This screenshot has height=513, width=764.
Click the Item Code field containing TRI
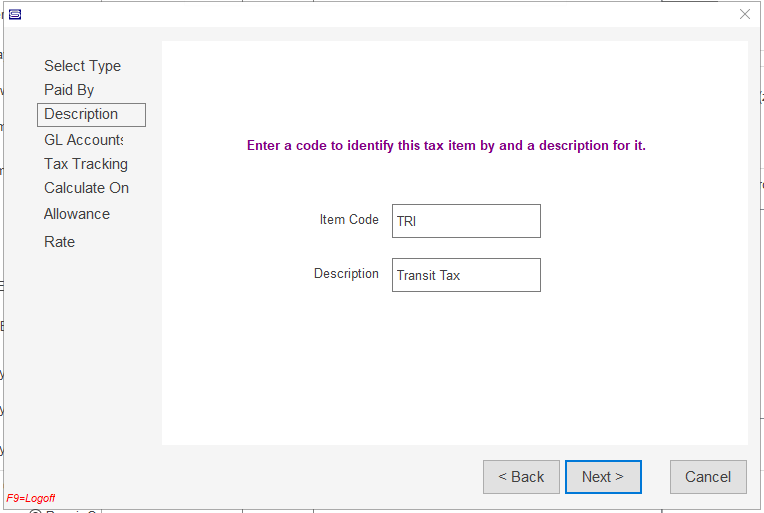coord(466,221)
